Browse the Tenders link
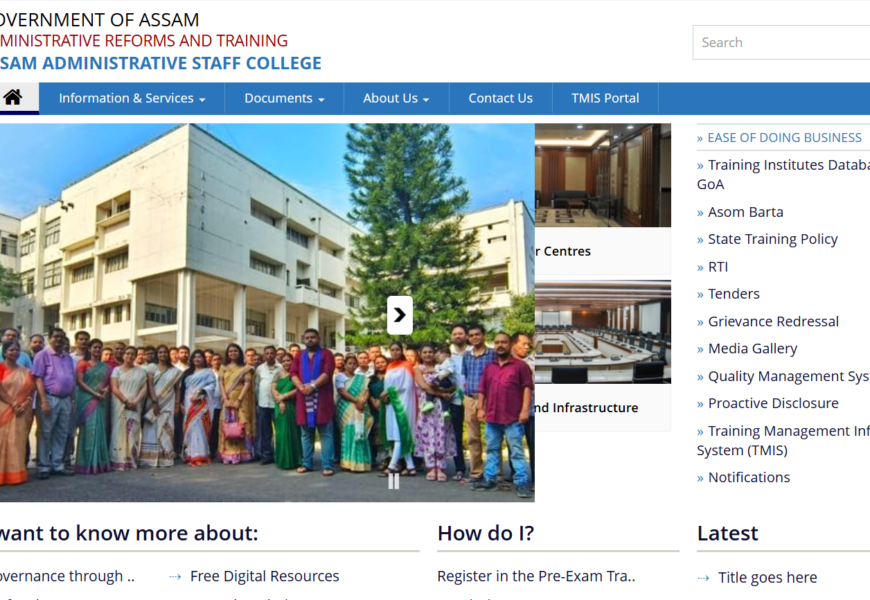The image size is (870, 600). 733,294
